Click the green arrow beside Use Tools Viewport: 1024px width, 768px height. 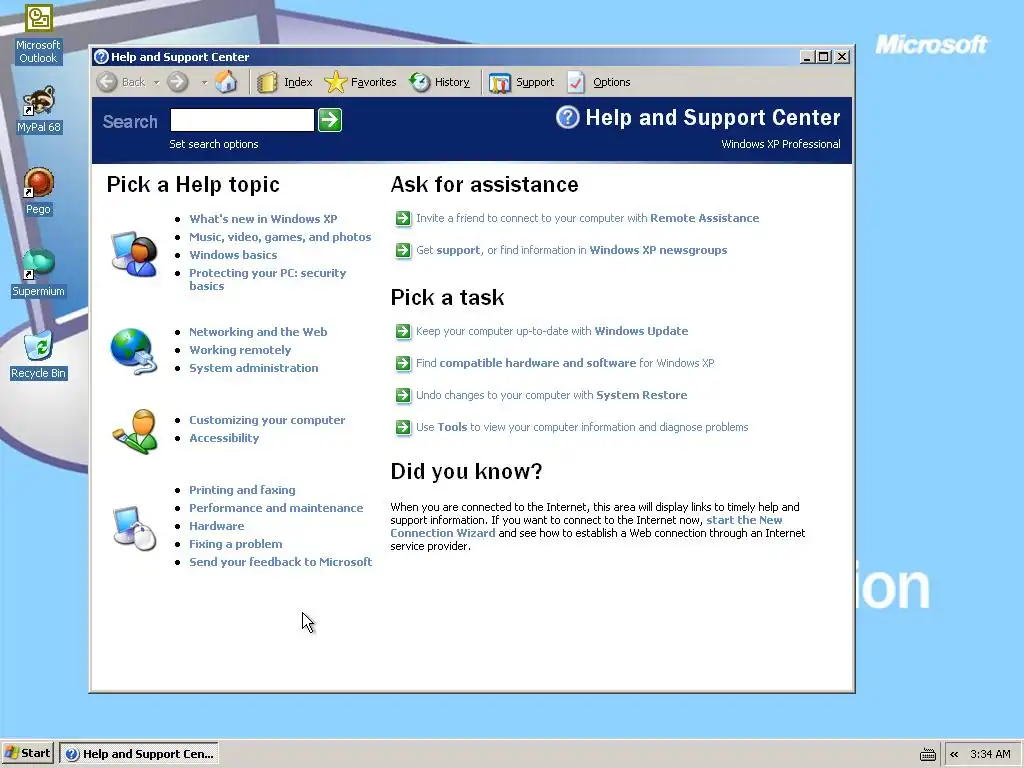[x=404, y=427]
